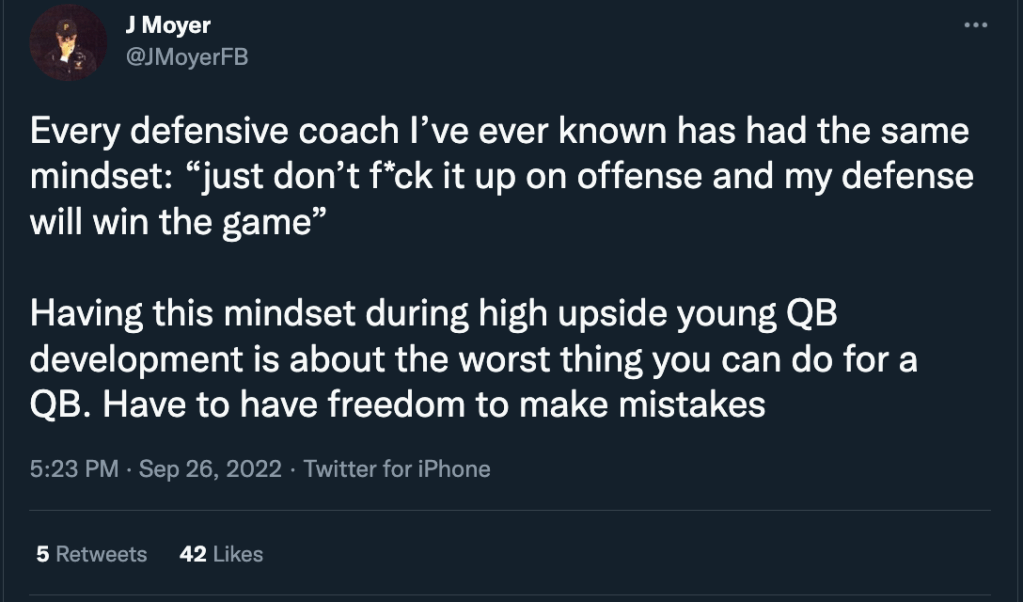Open the J Moyer display name link
Image resolution: width=1023 pixels, height=602 pixels.
click(x=168, y=25)
